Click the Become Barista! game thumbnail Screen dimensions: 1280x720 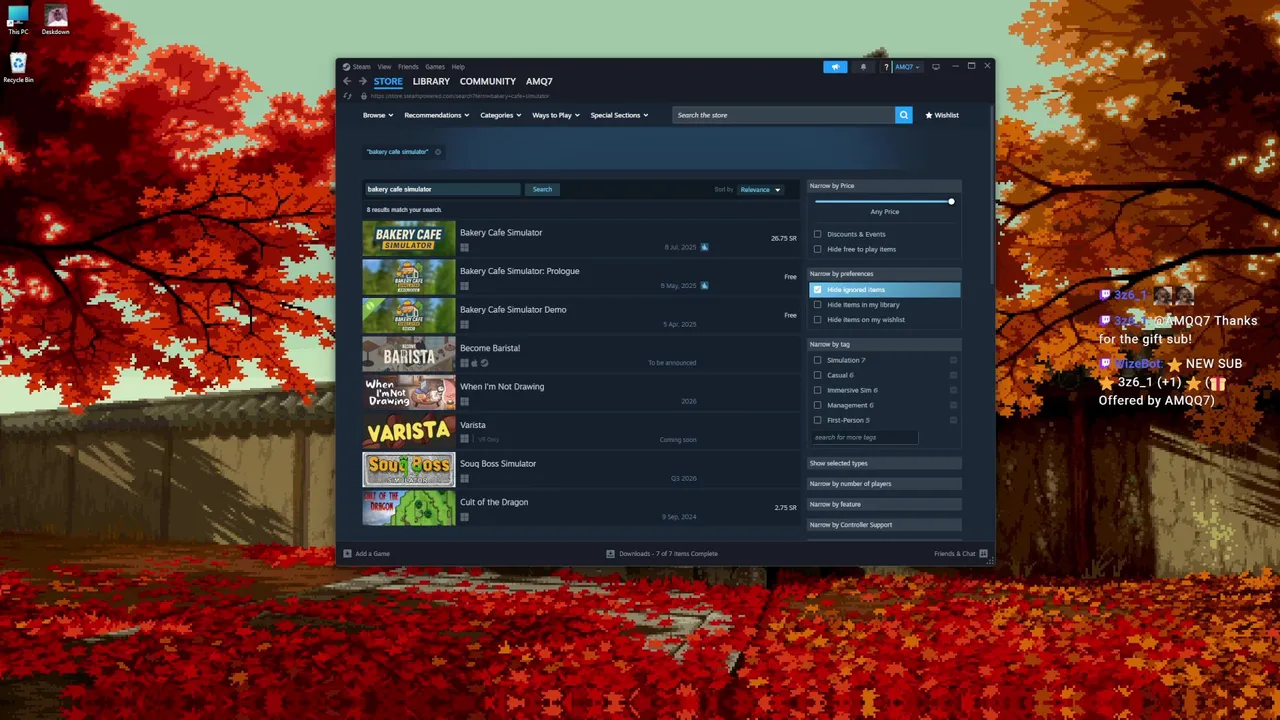point(408,354)
